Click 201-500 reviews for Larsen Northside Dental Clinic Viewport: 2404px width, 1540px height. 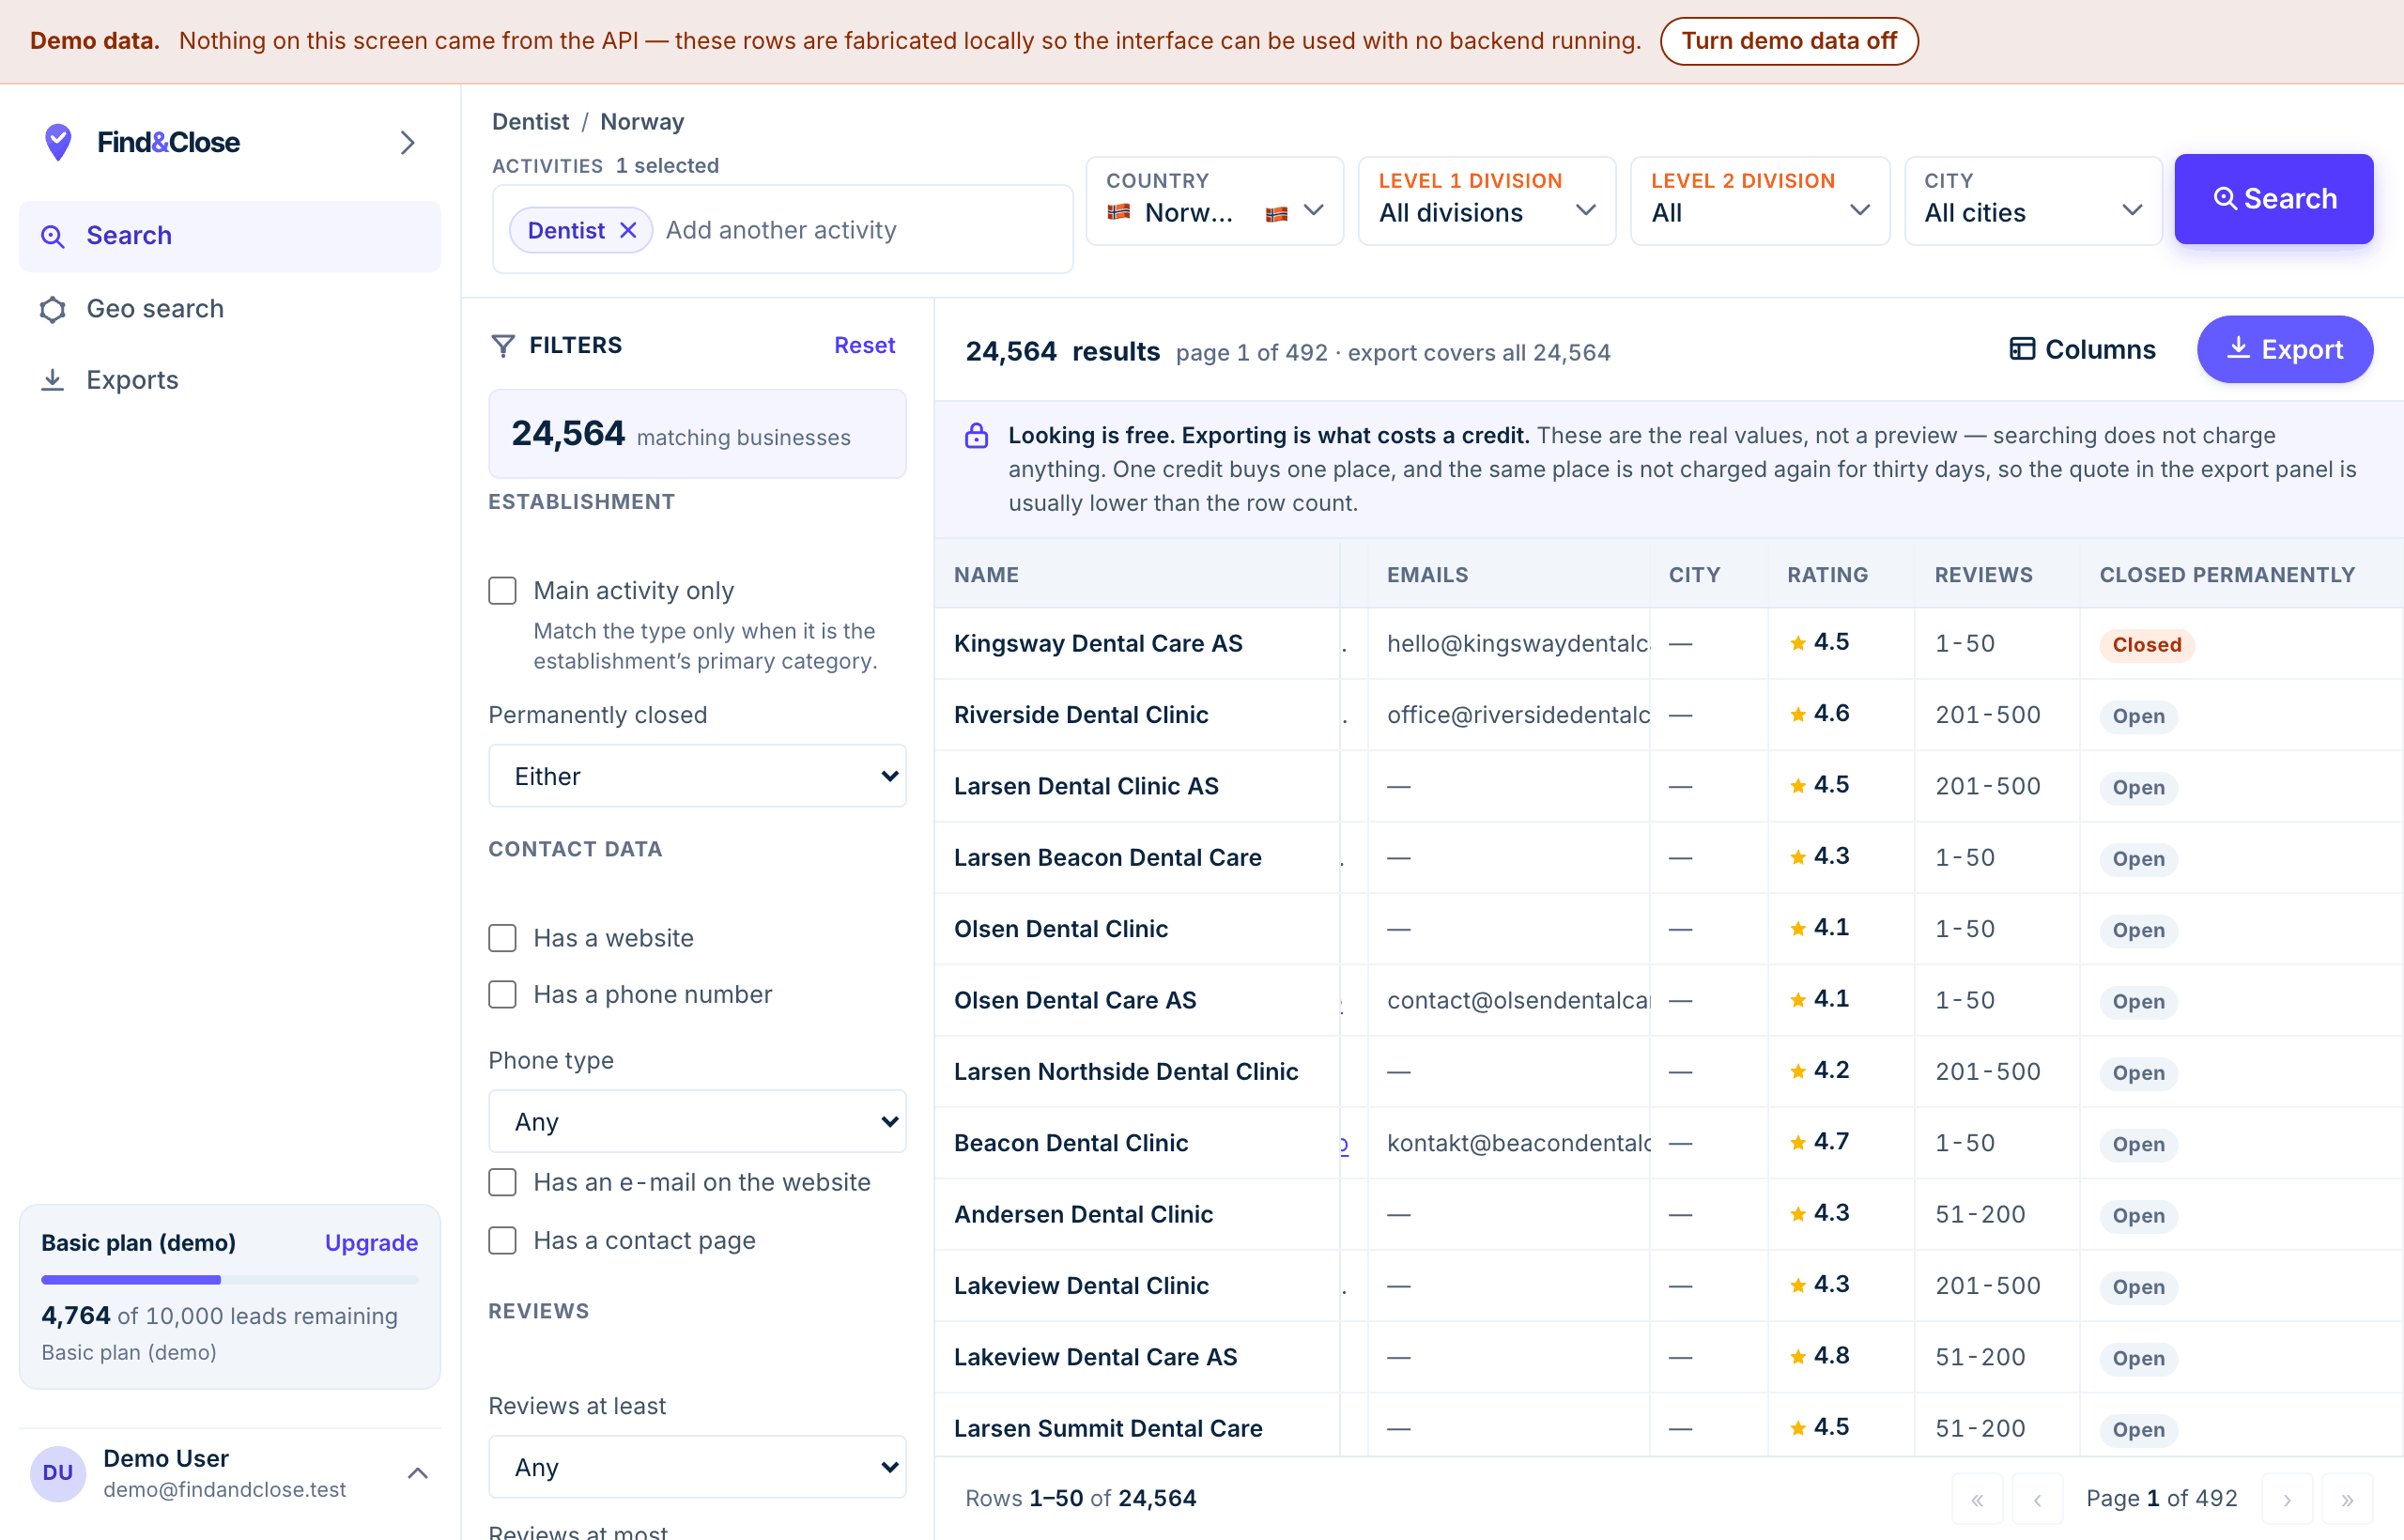1988,1072
